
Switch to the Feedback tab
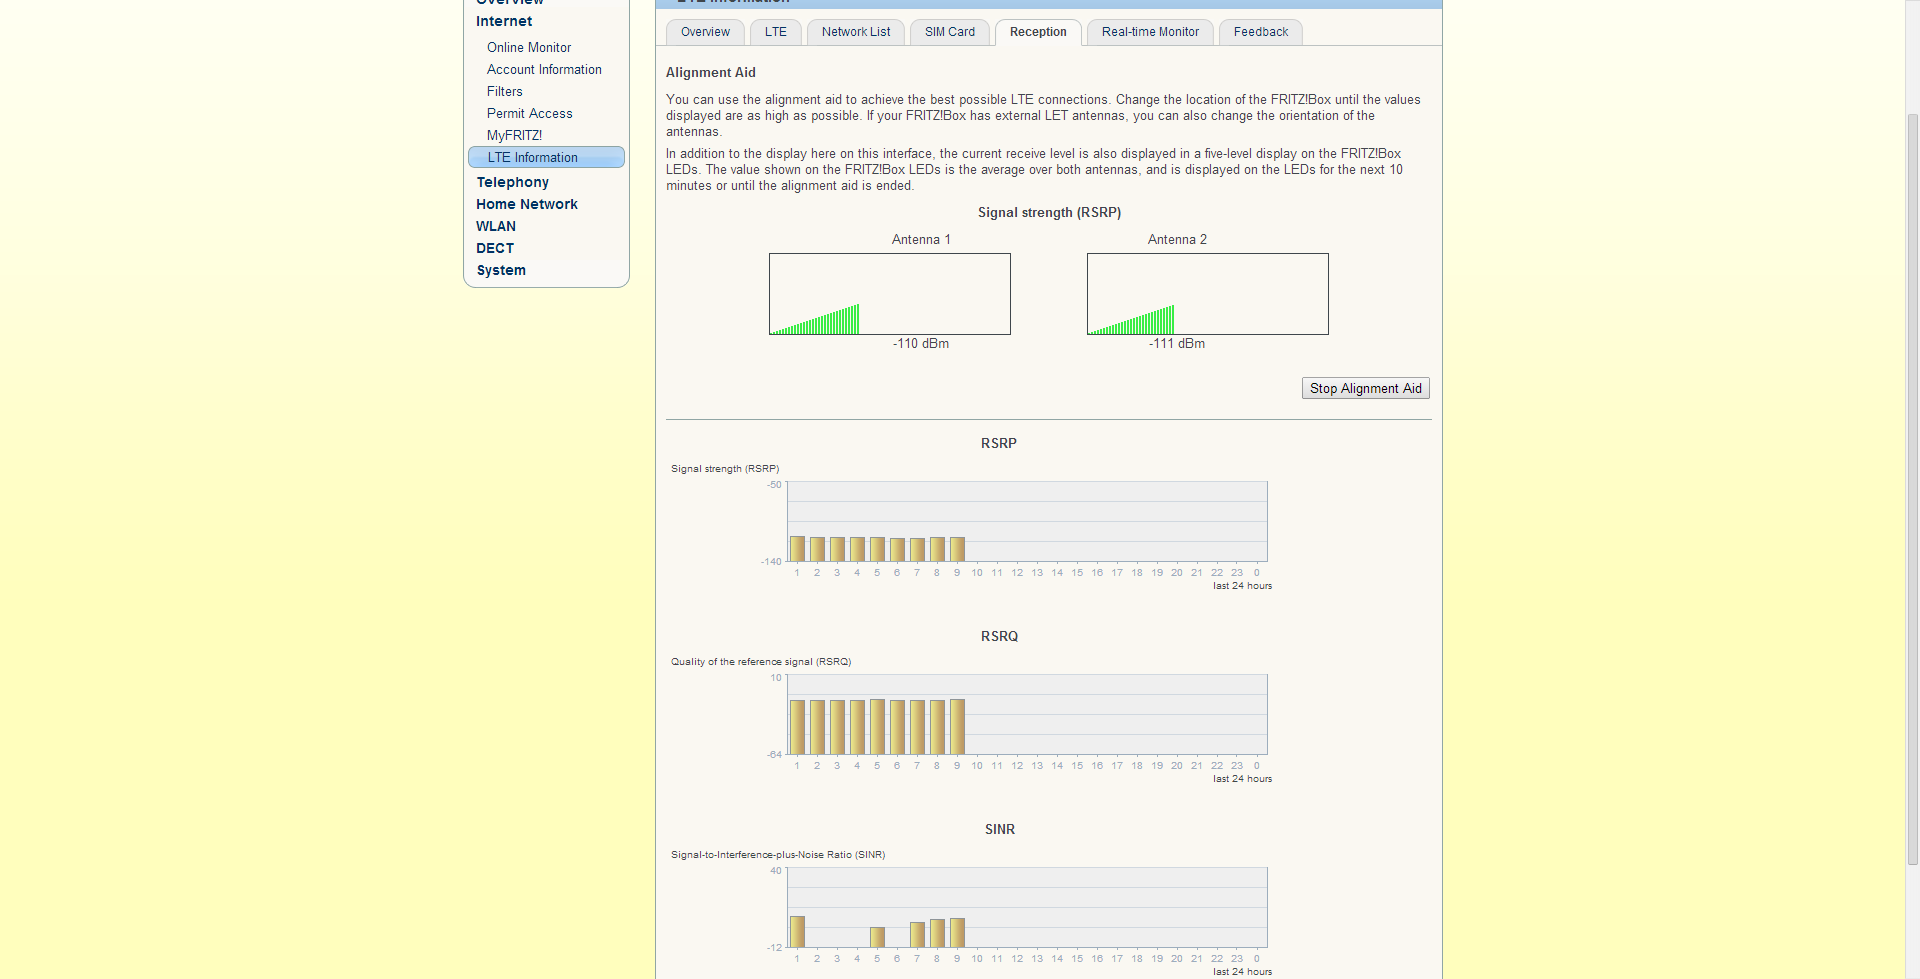coord(1261,32)
